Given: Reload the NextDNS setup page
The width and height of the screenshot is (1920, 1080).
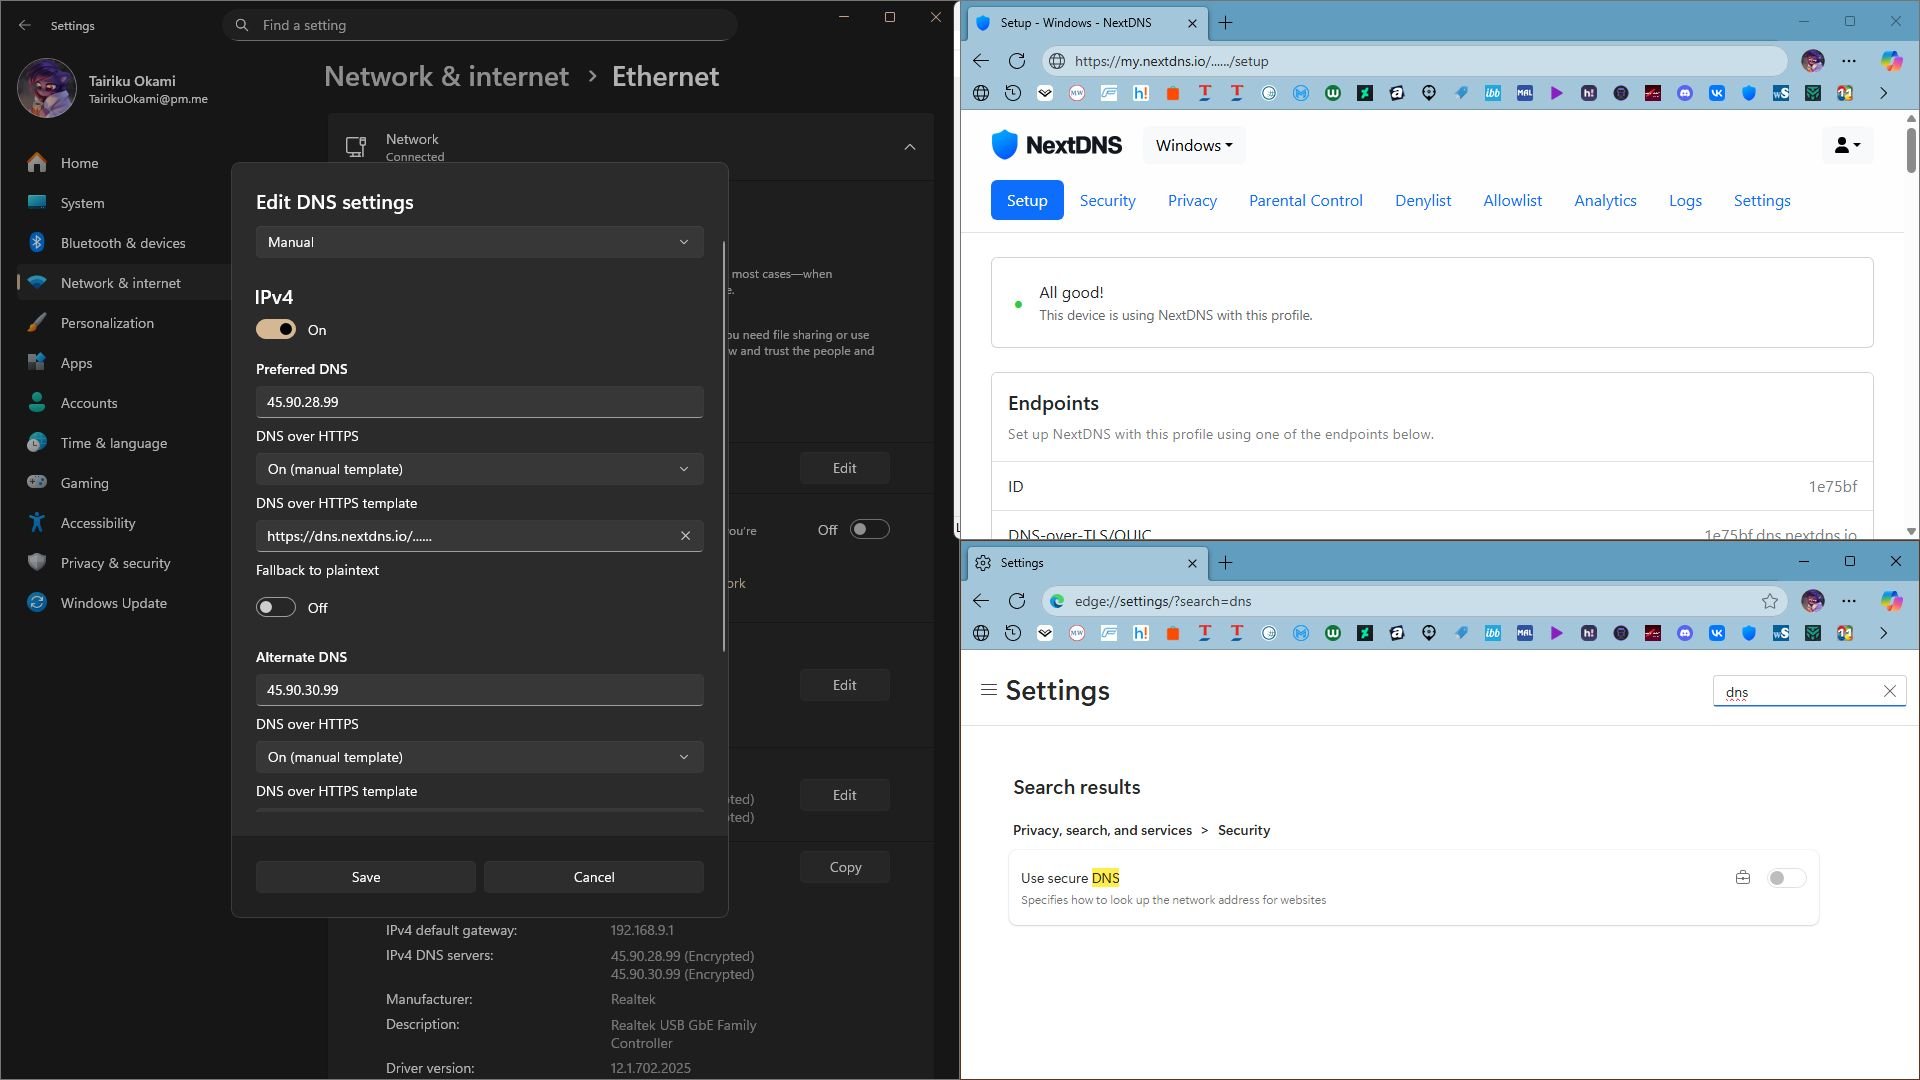Looking at the screenshot, I should pos(1017,61).
